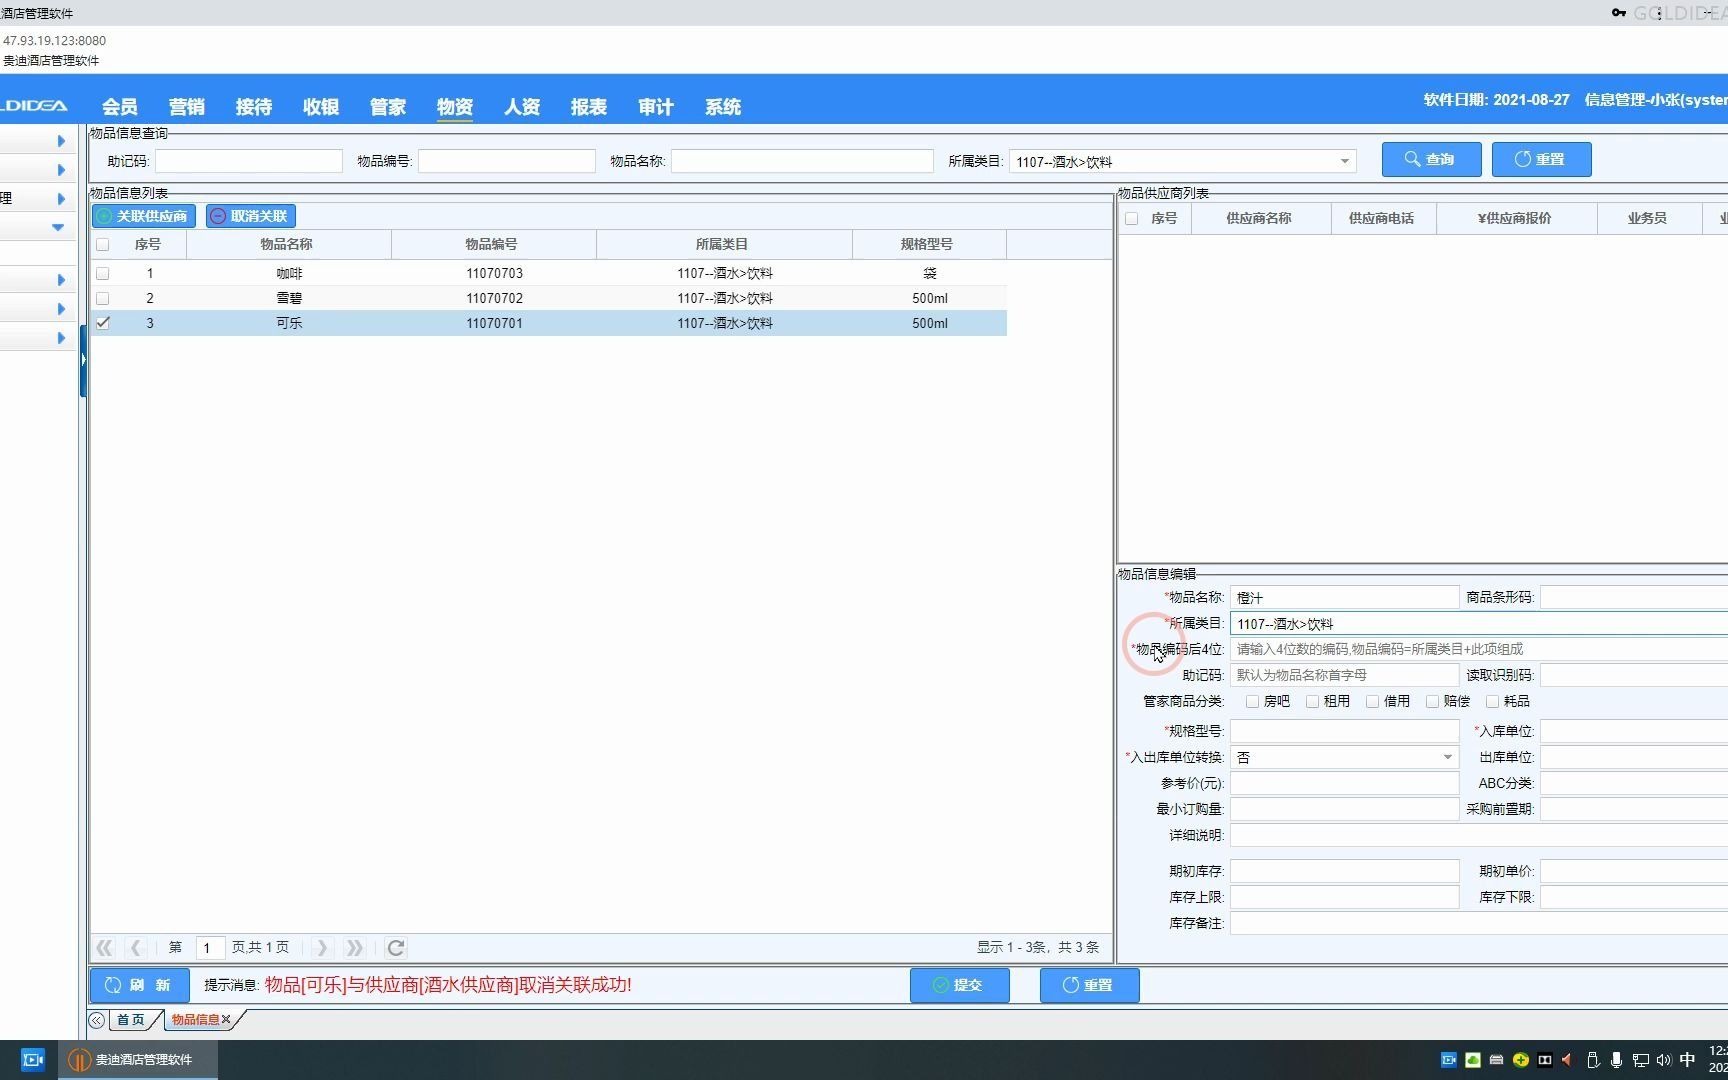
Task: Click the red speaker tray icon
Action: [x=1567, y=1060]
